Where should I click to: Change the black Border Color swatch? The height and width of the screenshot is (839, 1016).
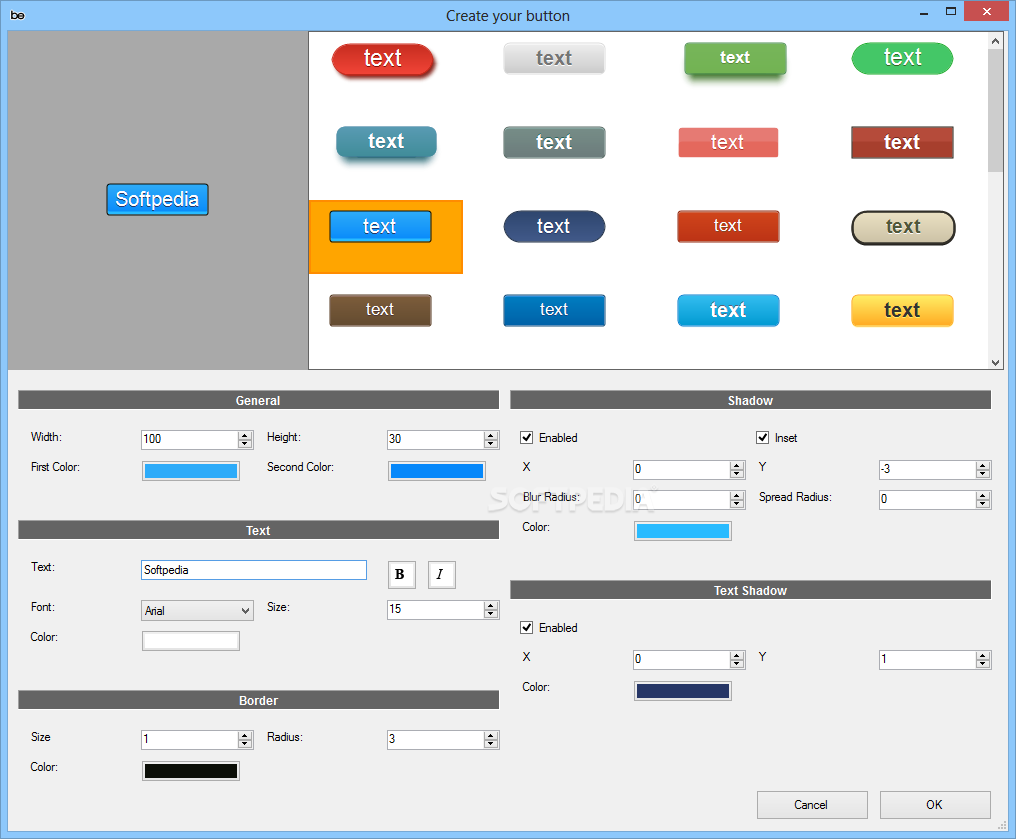(x=190, y=771)
